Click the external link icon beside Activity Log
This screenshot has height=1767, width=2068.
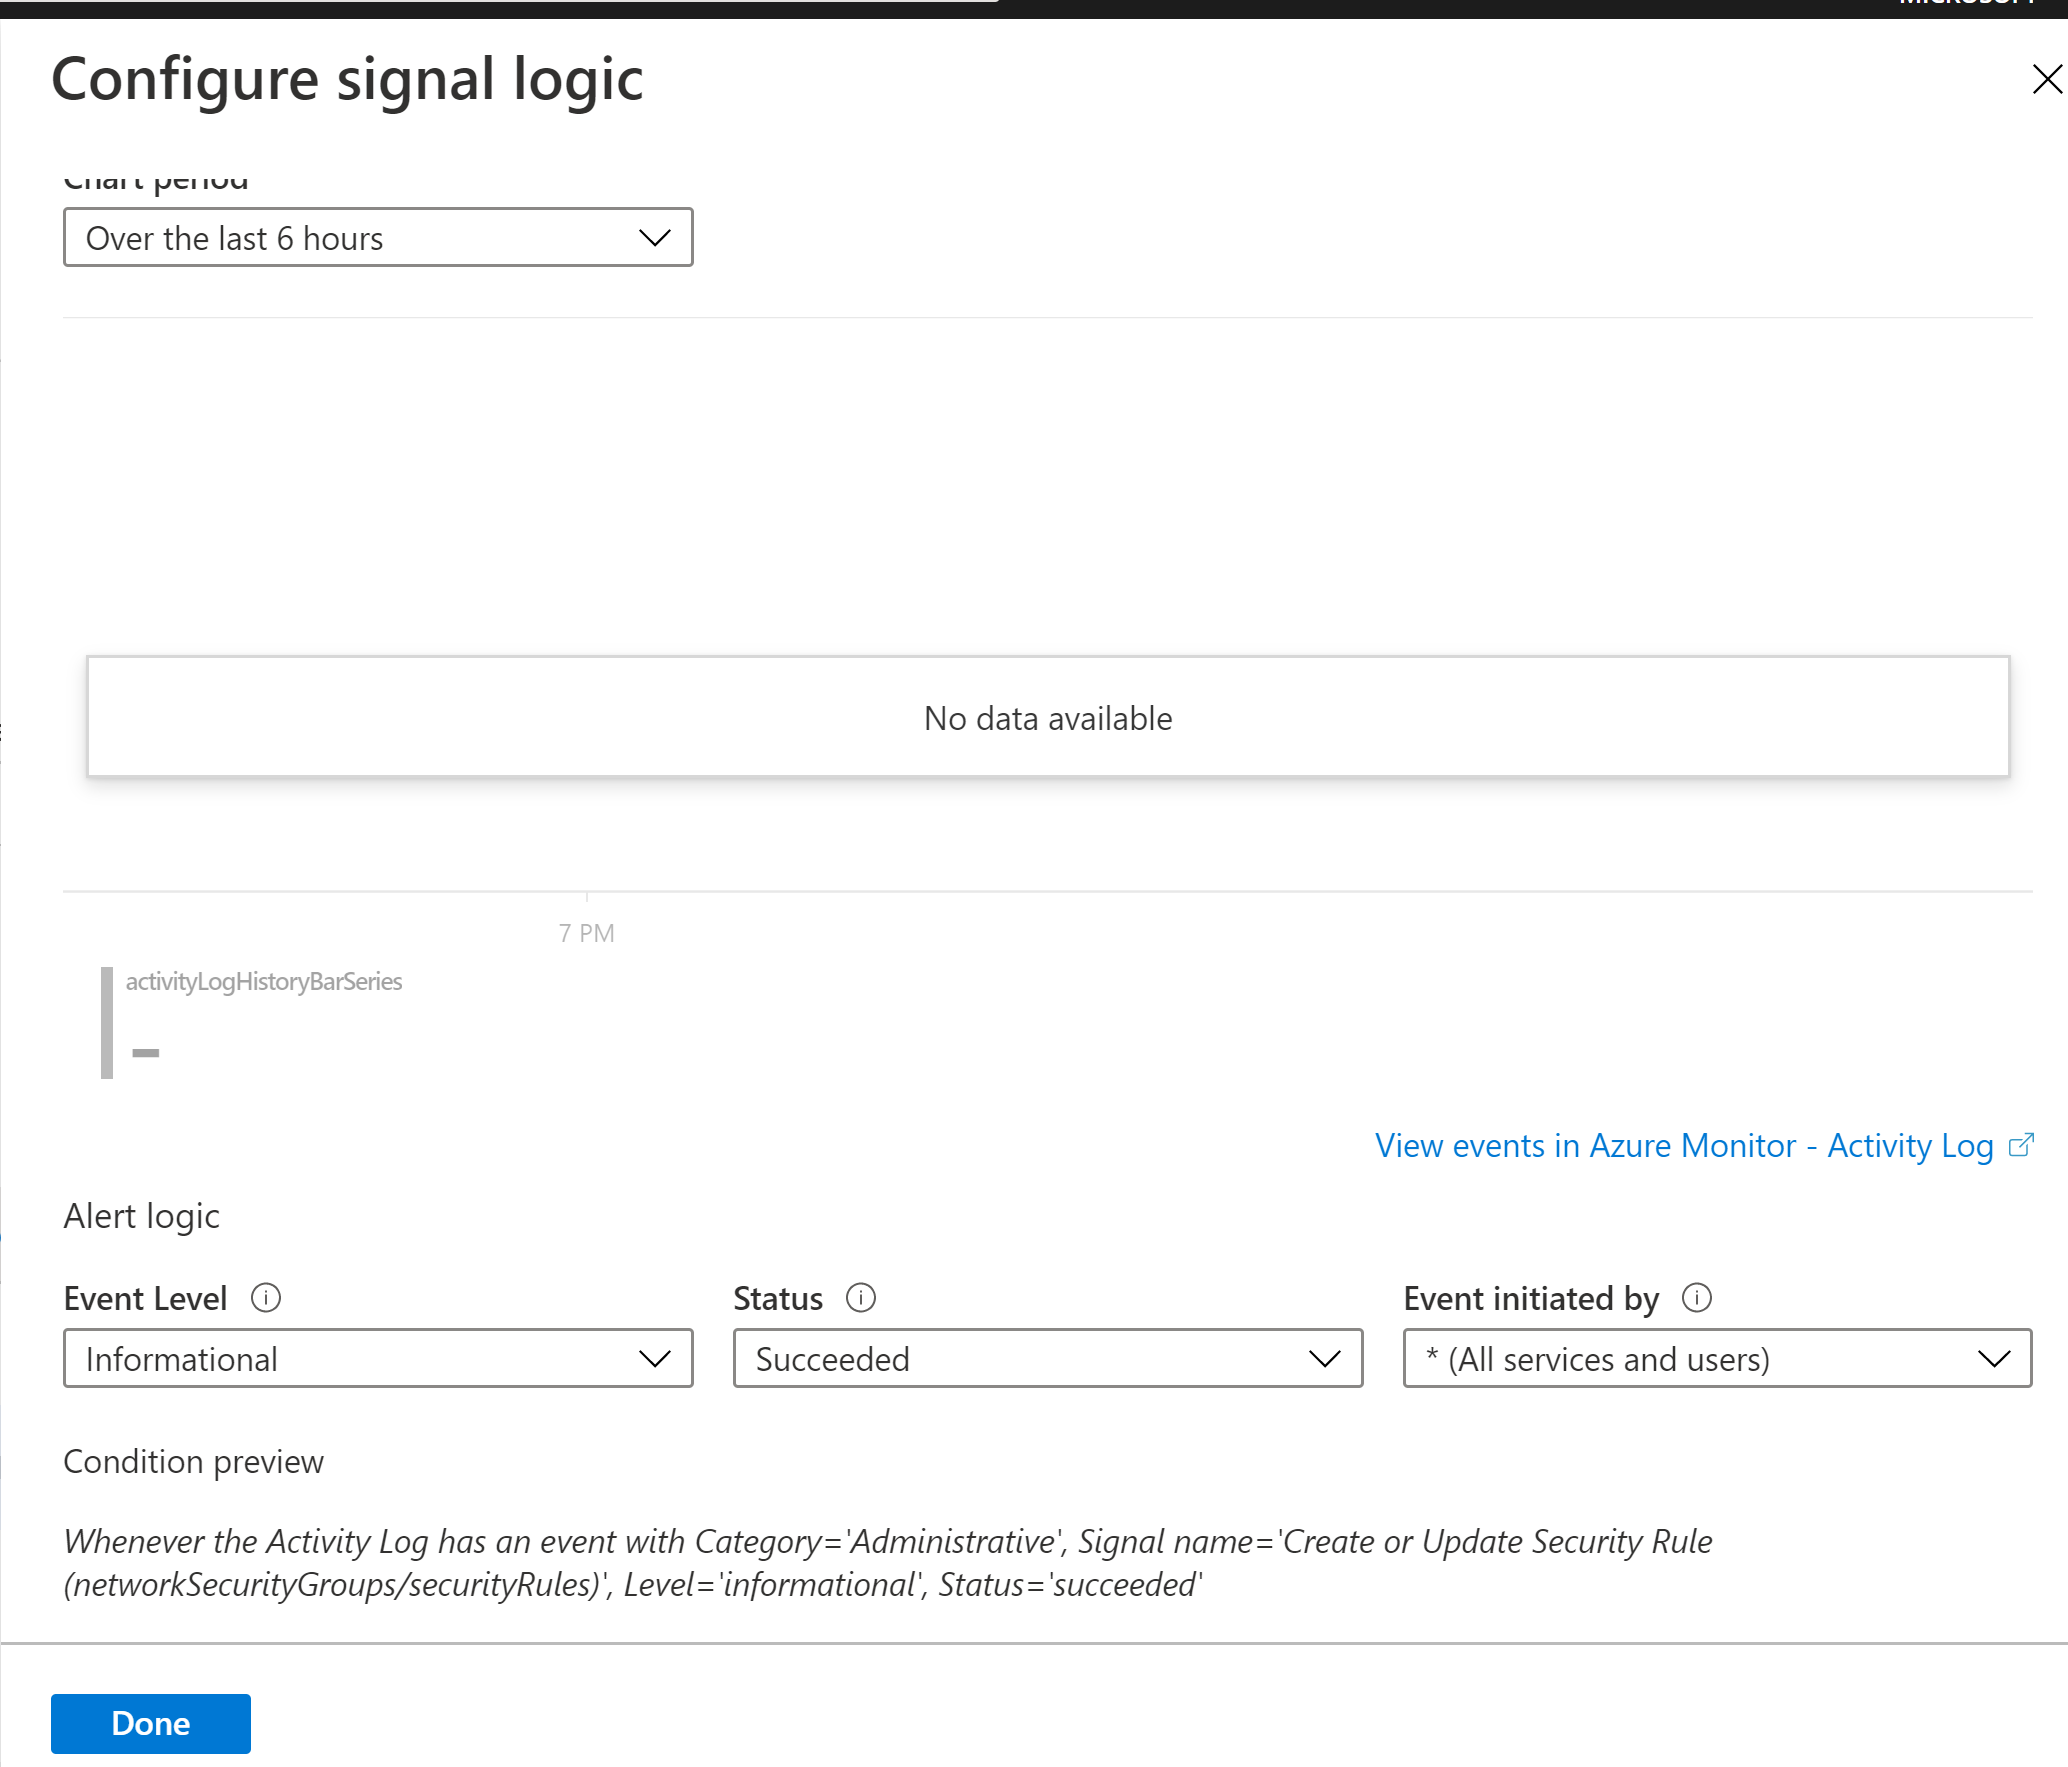(x=2021, y=1145)
